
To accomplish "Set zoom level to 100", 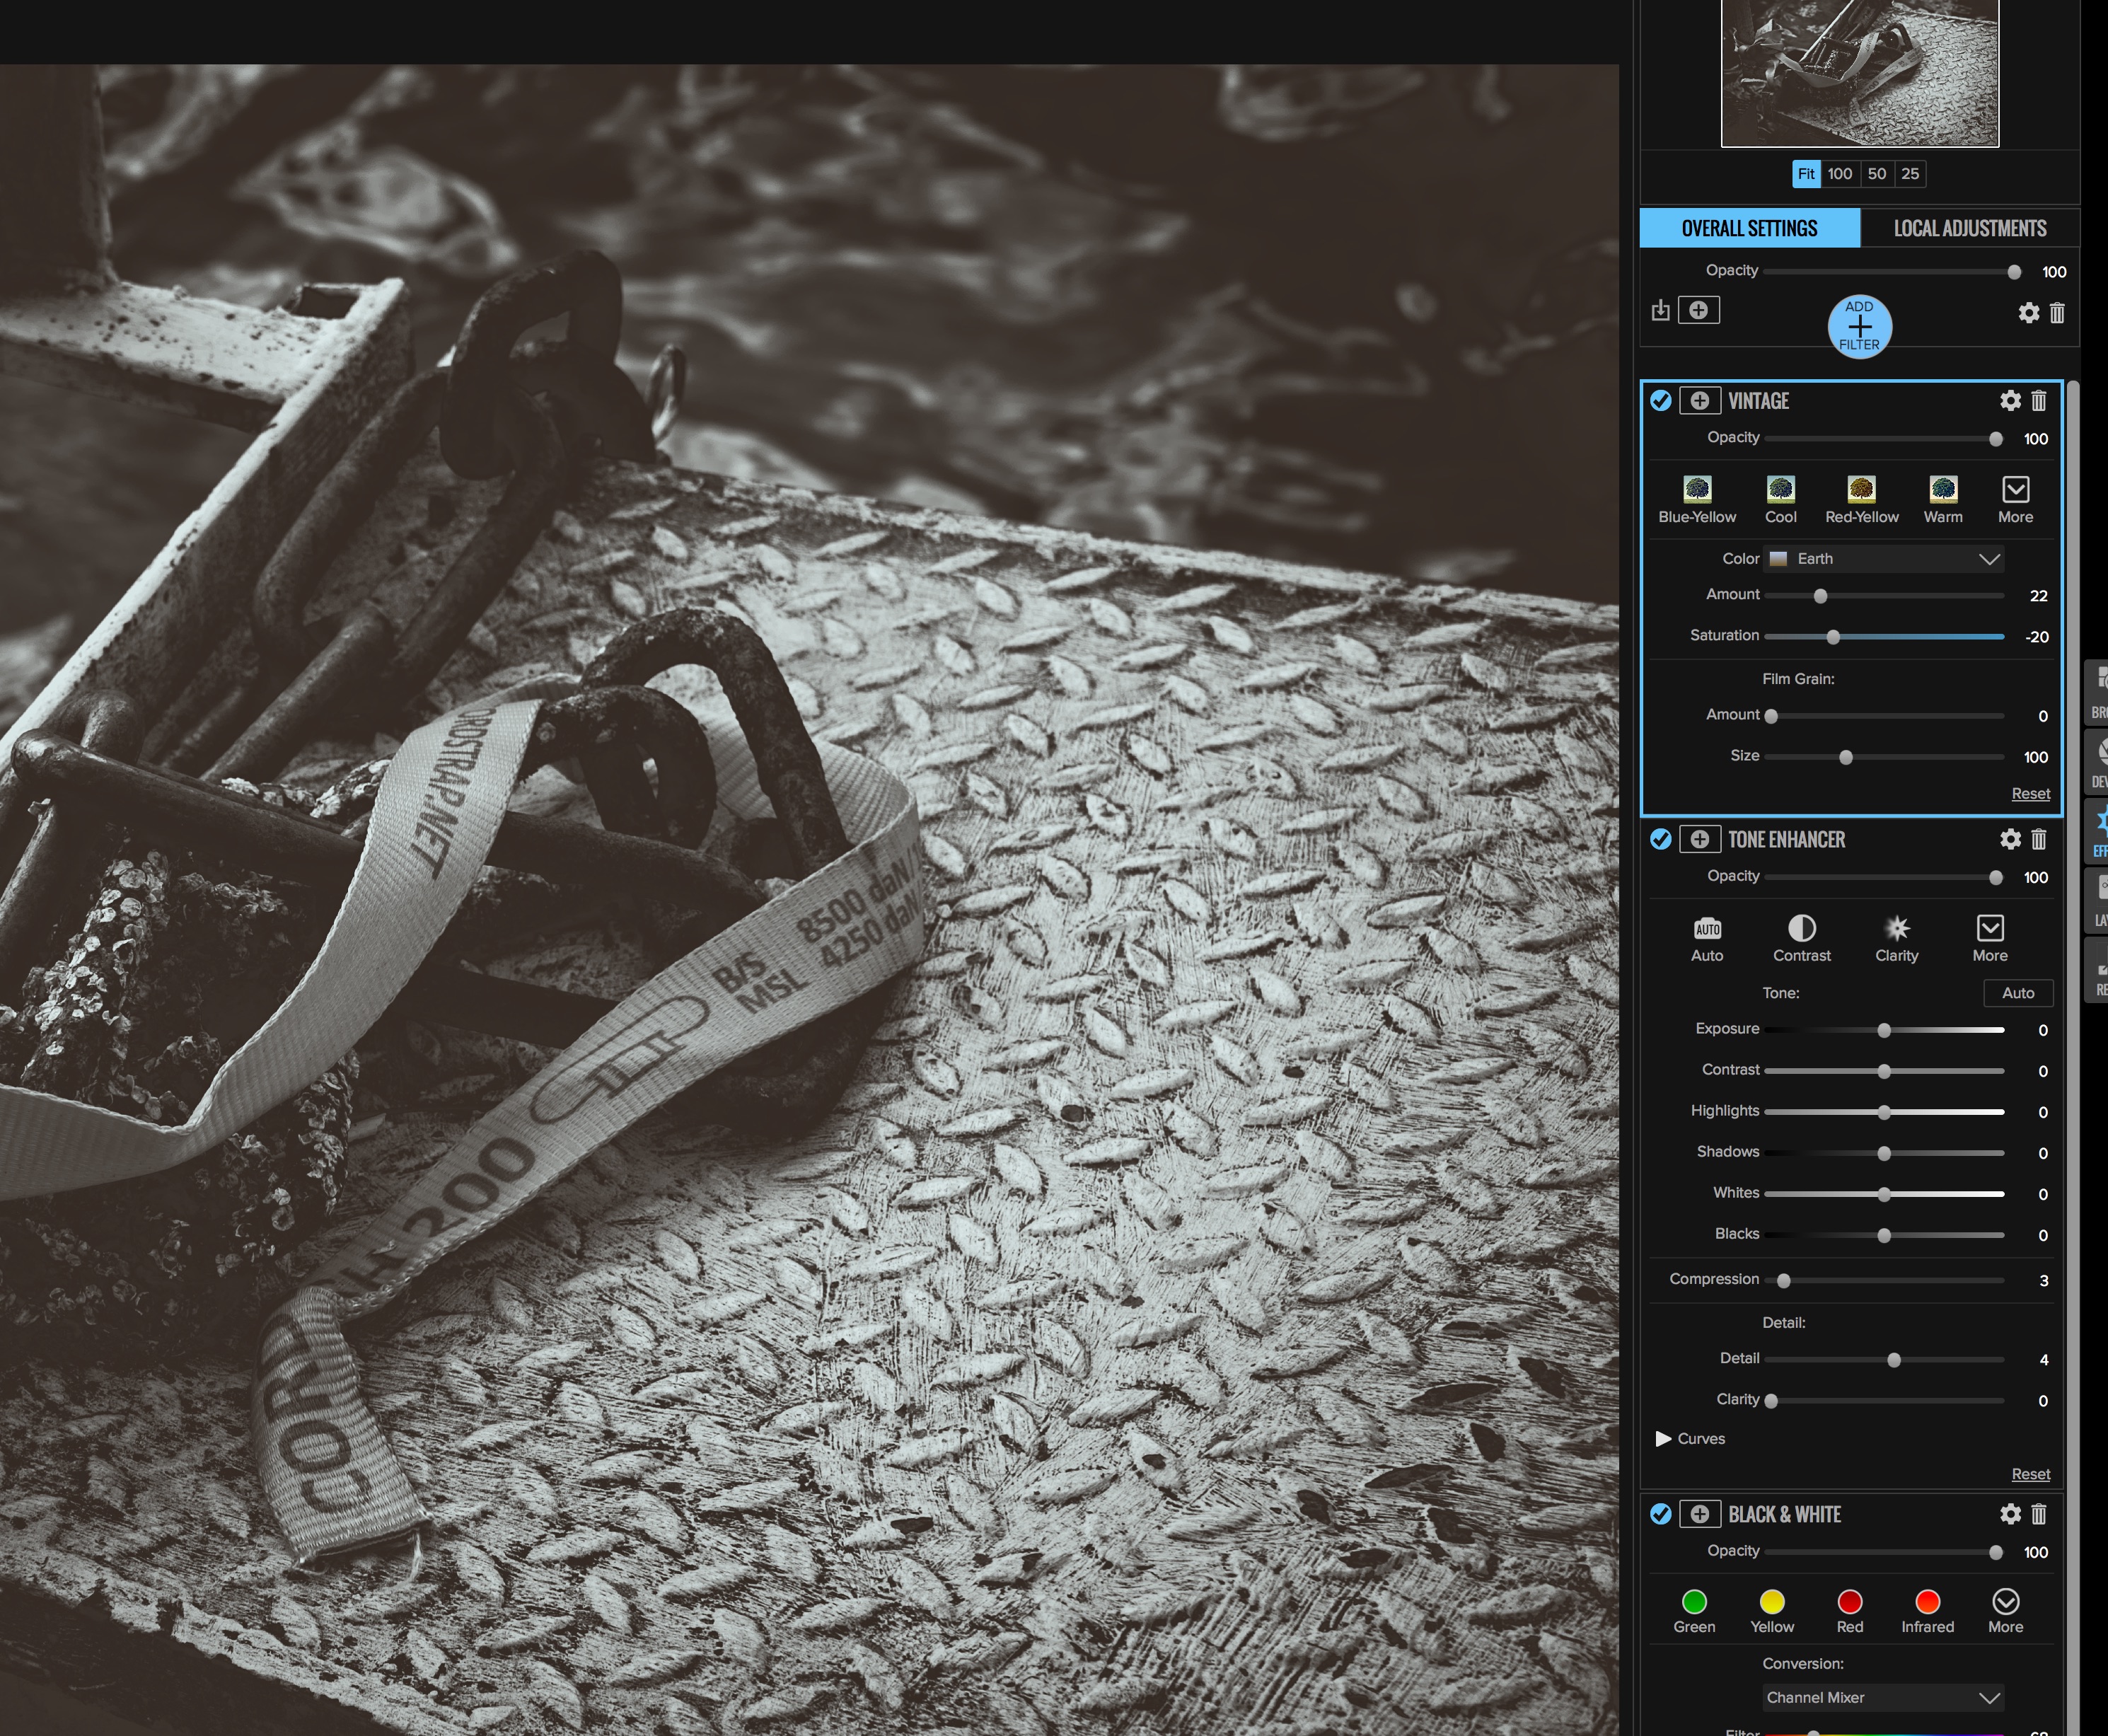I will tap(1840, 174).
